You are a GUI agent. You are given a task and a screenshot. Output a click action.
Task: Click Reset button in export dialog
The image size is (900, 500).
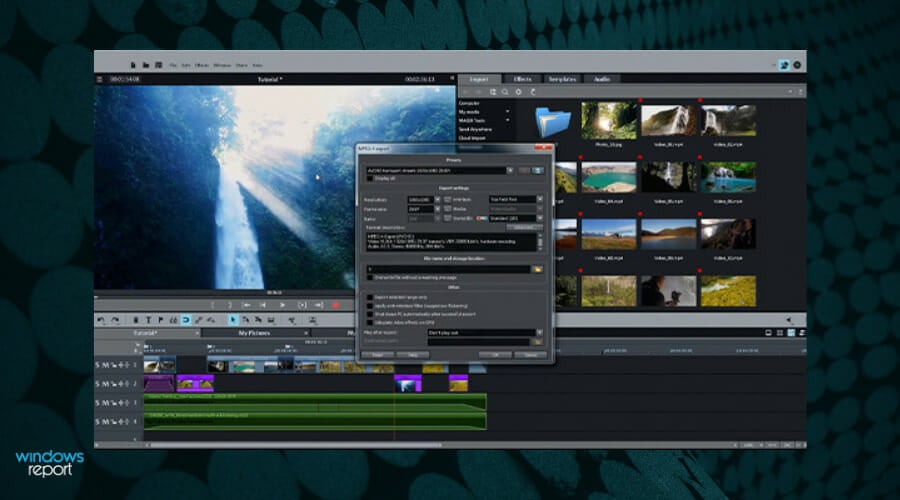(x=378, y=355)
